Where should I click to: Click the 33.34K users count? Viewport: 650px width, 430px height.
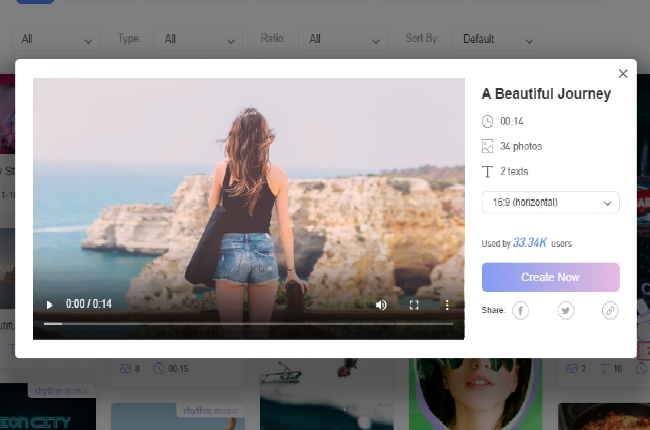pos(528,243)
